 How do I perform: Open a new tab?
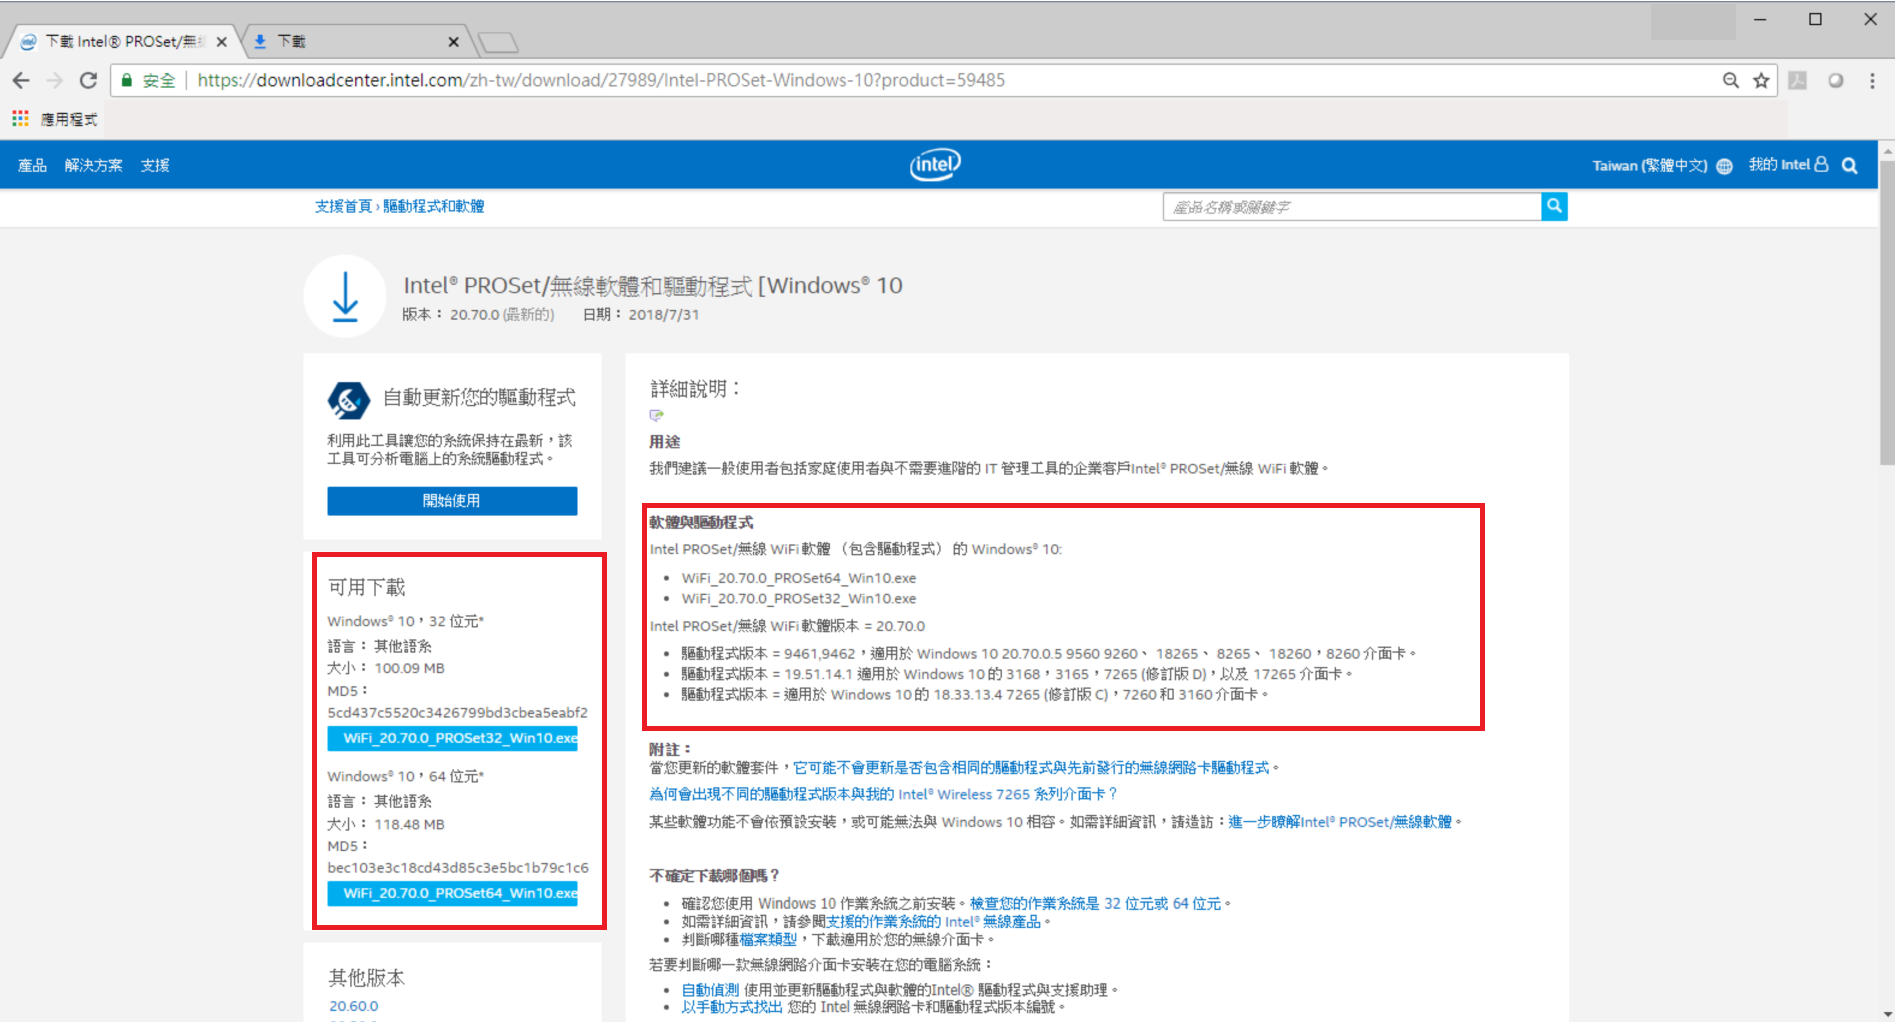[x=498, y=42]
